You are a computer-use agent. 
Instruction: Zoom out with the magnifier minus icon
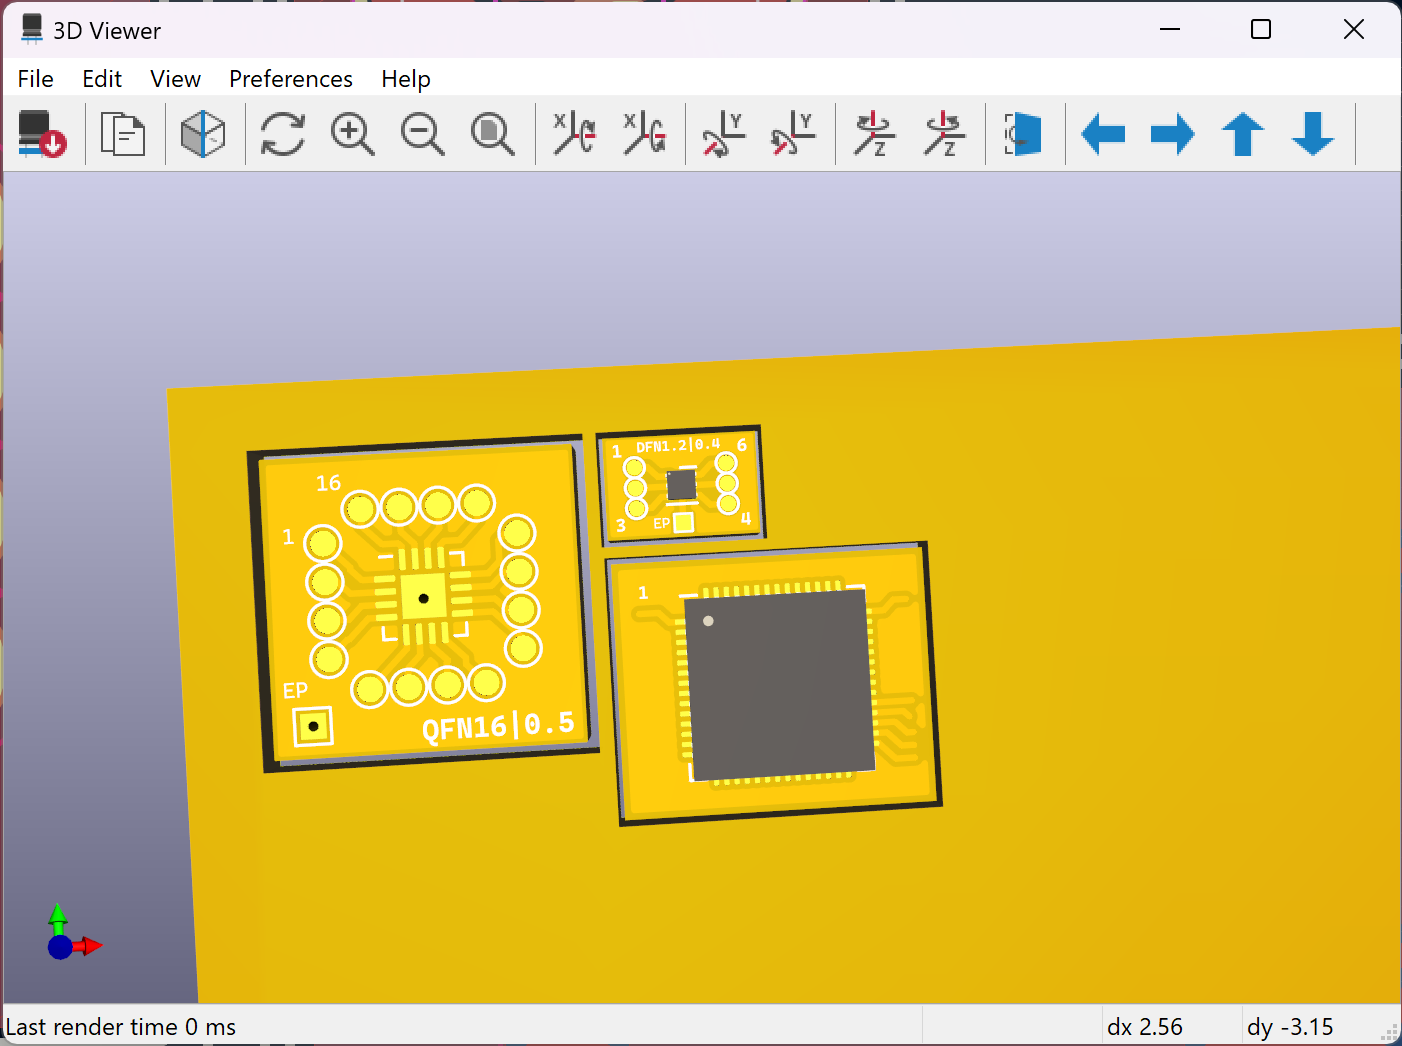pyautogui.click(x=422, y=134)
